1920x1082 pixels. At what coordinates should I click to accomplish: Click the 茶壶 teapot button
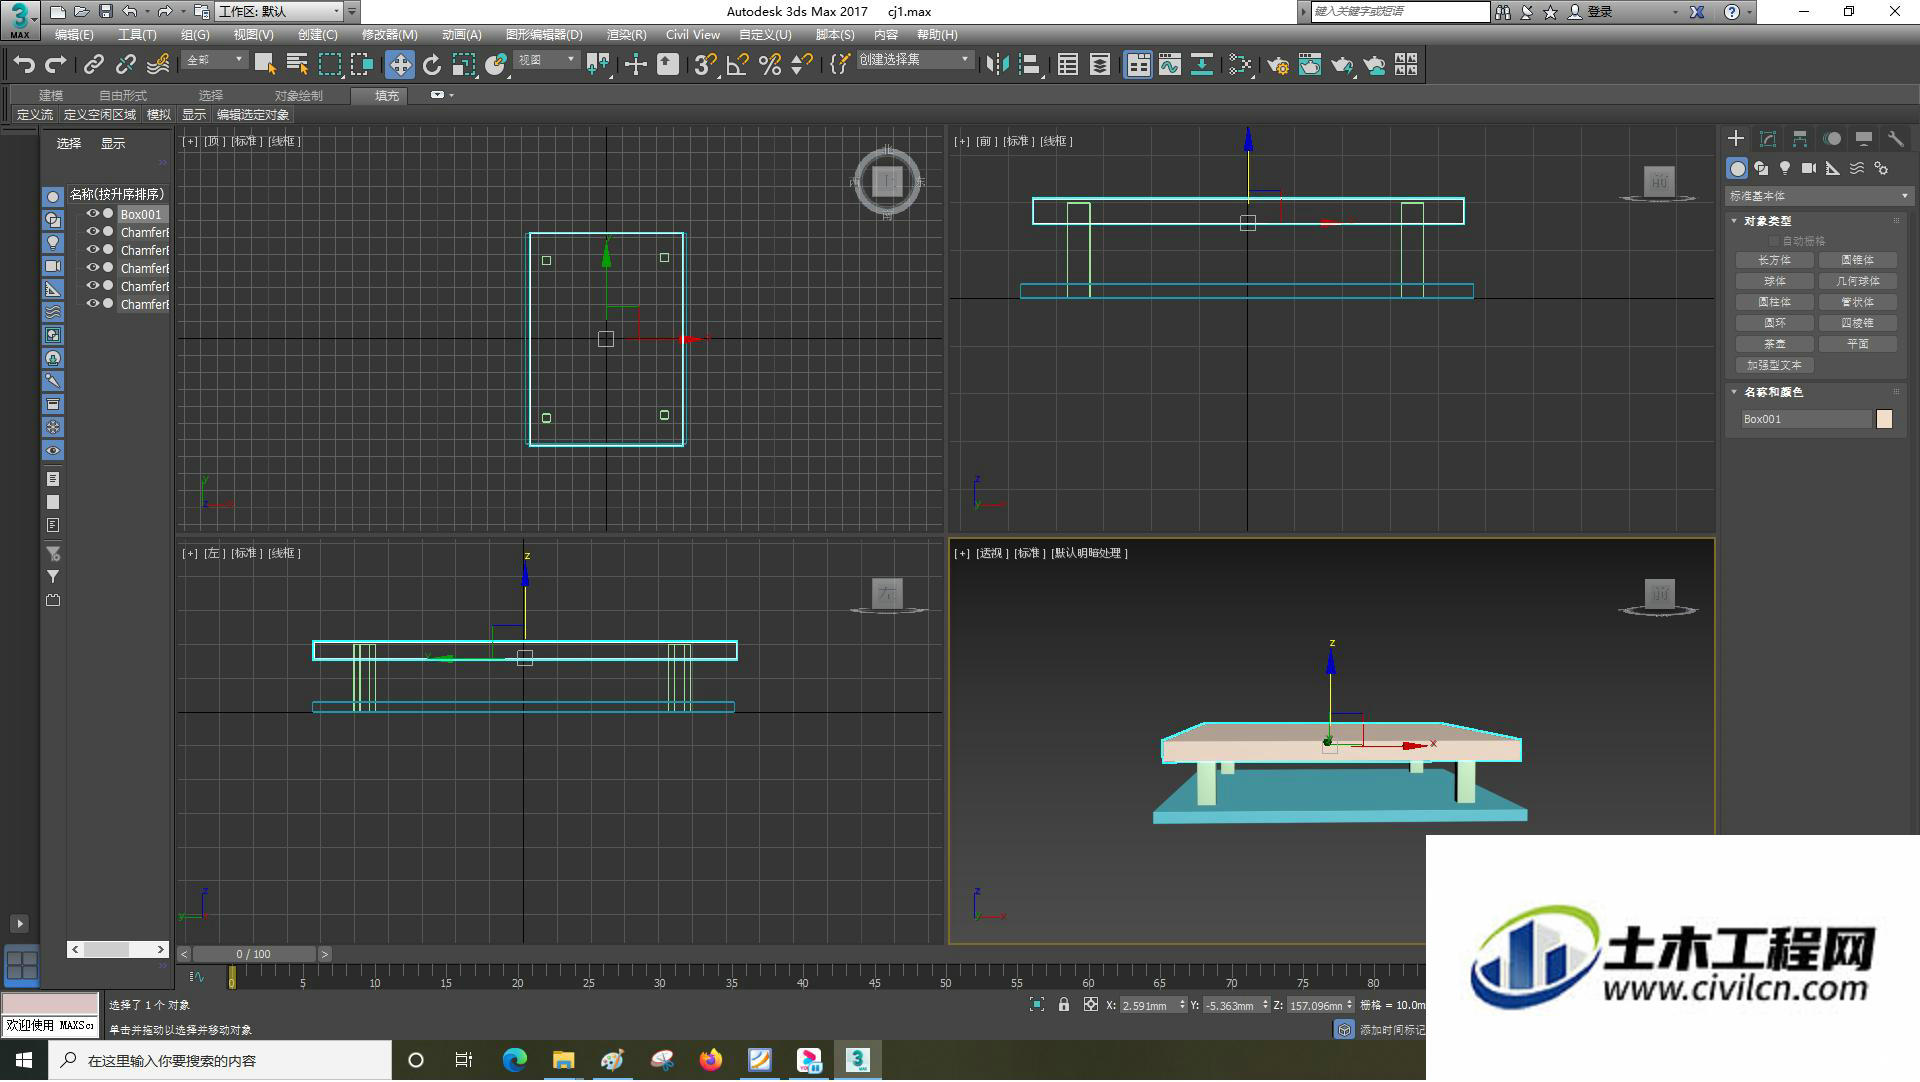1774,344
